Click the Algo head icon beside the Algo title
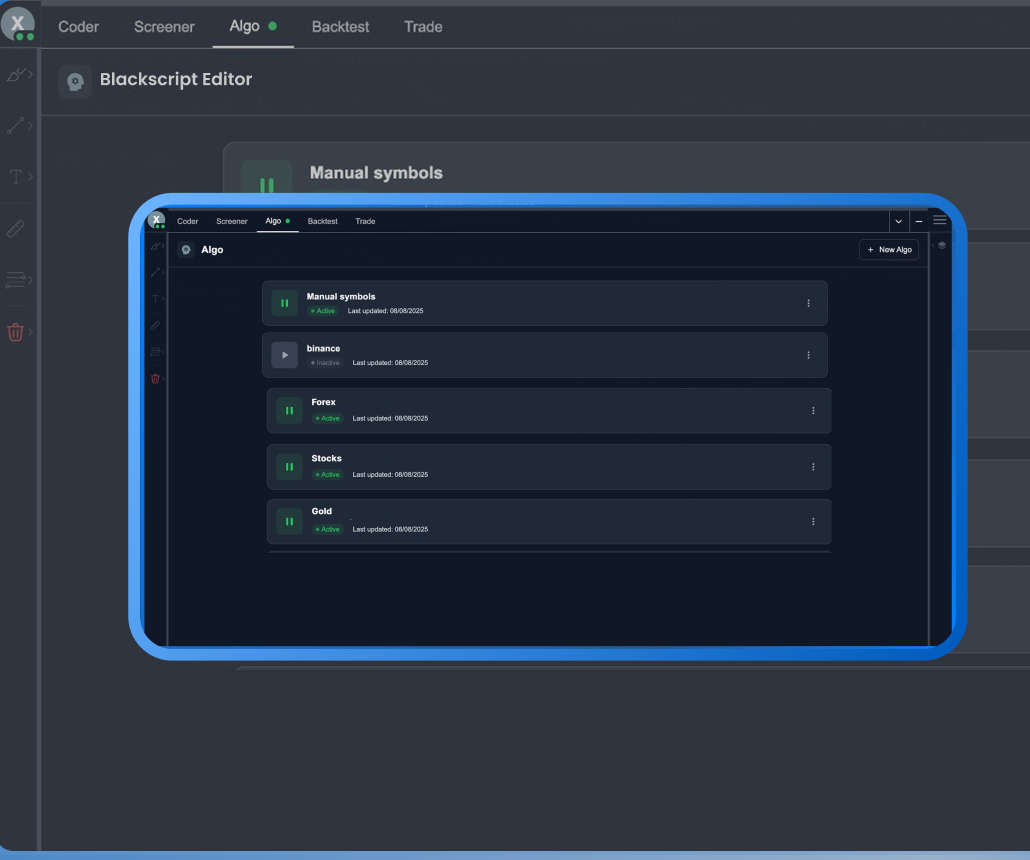Screen dimensions: 1030x860 pos(186,250)
